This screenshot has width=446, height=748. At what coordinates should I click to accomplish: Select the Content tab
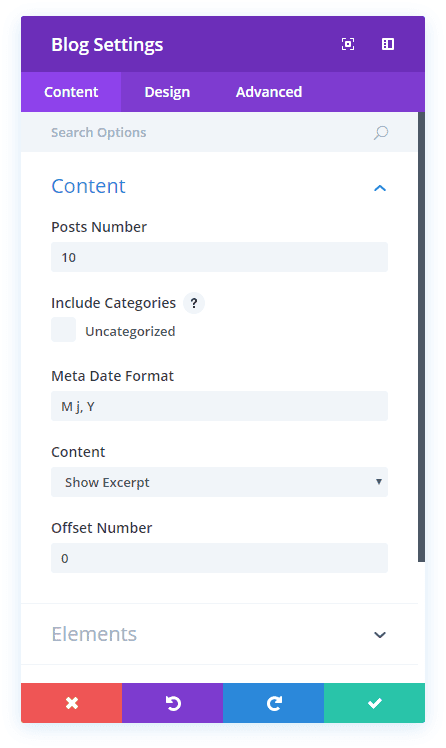(71, 92)
